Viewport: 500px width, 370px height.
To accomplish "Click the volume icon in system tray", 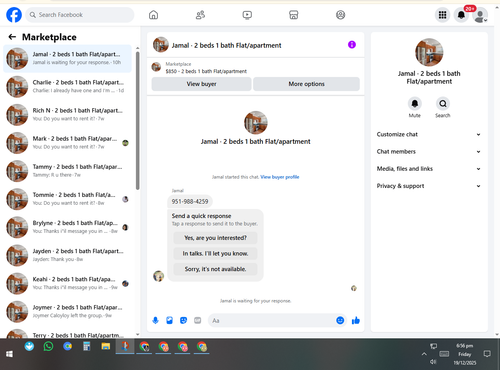I will pyautogui.click(x=433, y=362).
